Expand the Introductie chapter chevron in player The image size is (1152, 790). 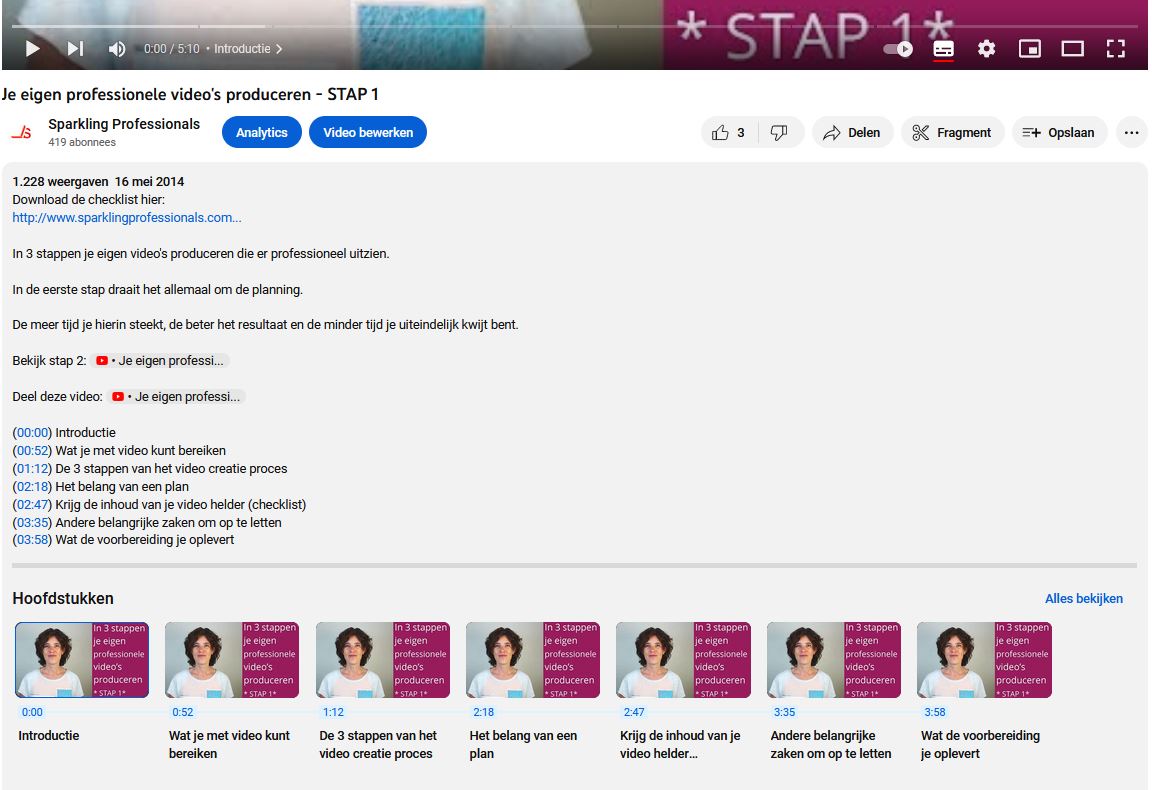pyautogui.click(x=279, y=48)
